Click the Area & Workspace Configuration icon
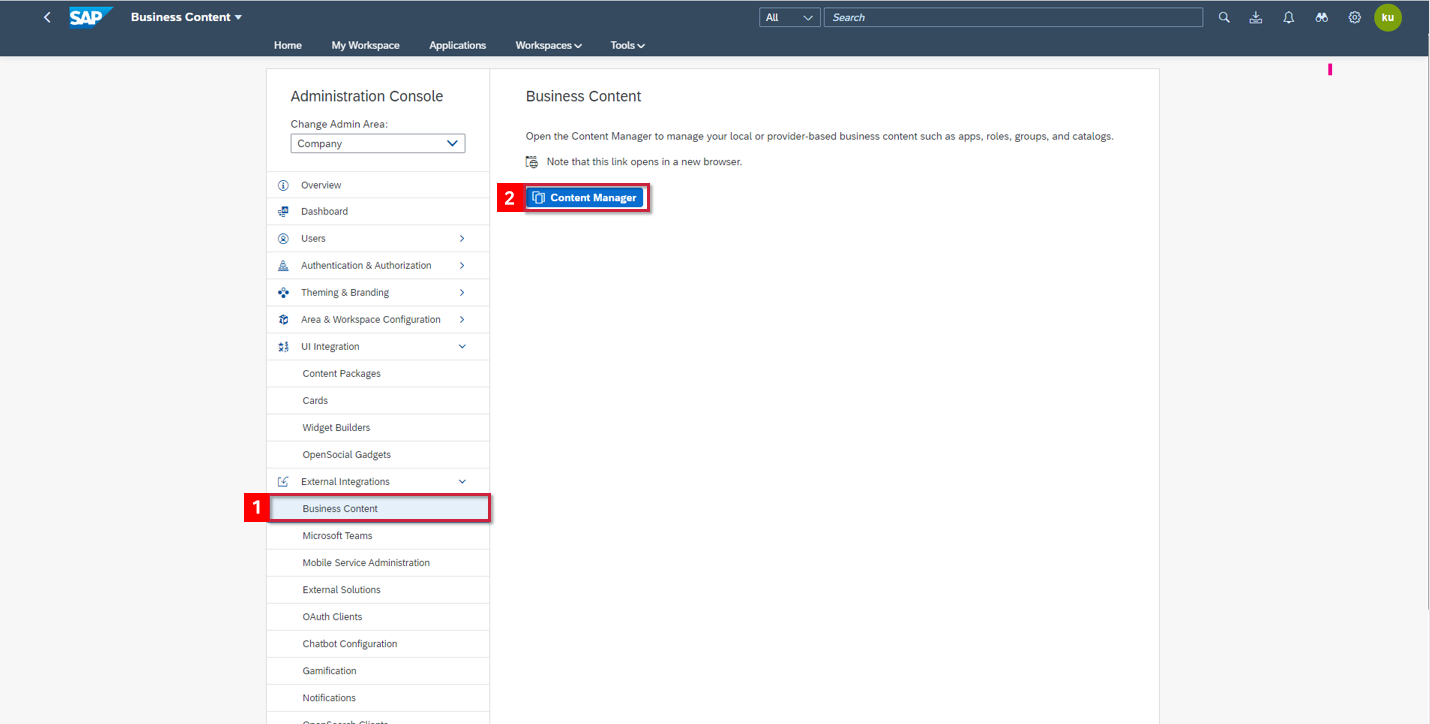The image size is (1430, 724). pos(283,320)
